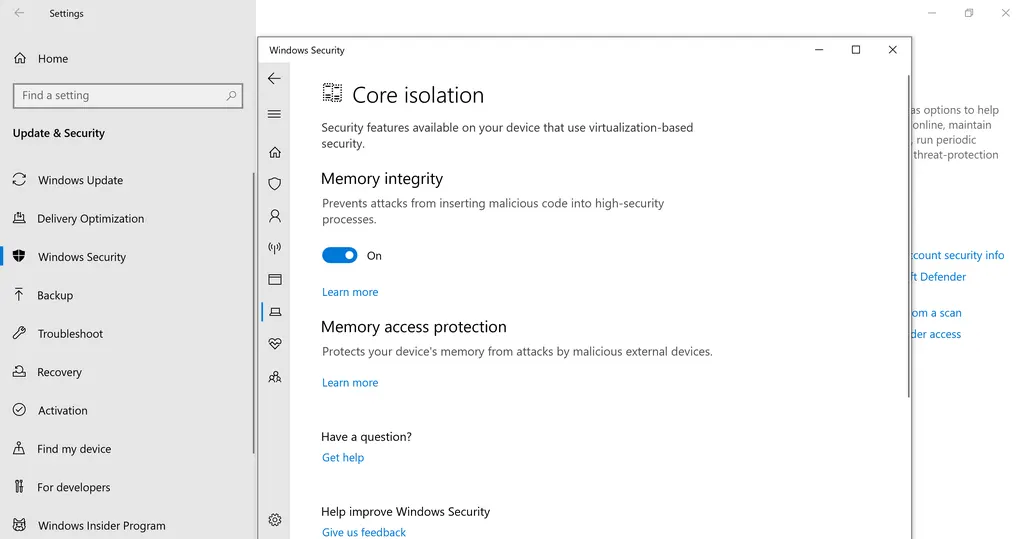The image size is (1024, 539).
Task: Select Find my device in Settings
Action: [x=74, y=449]
